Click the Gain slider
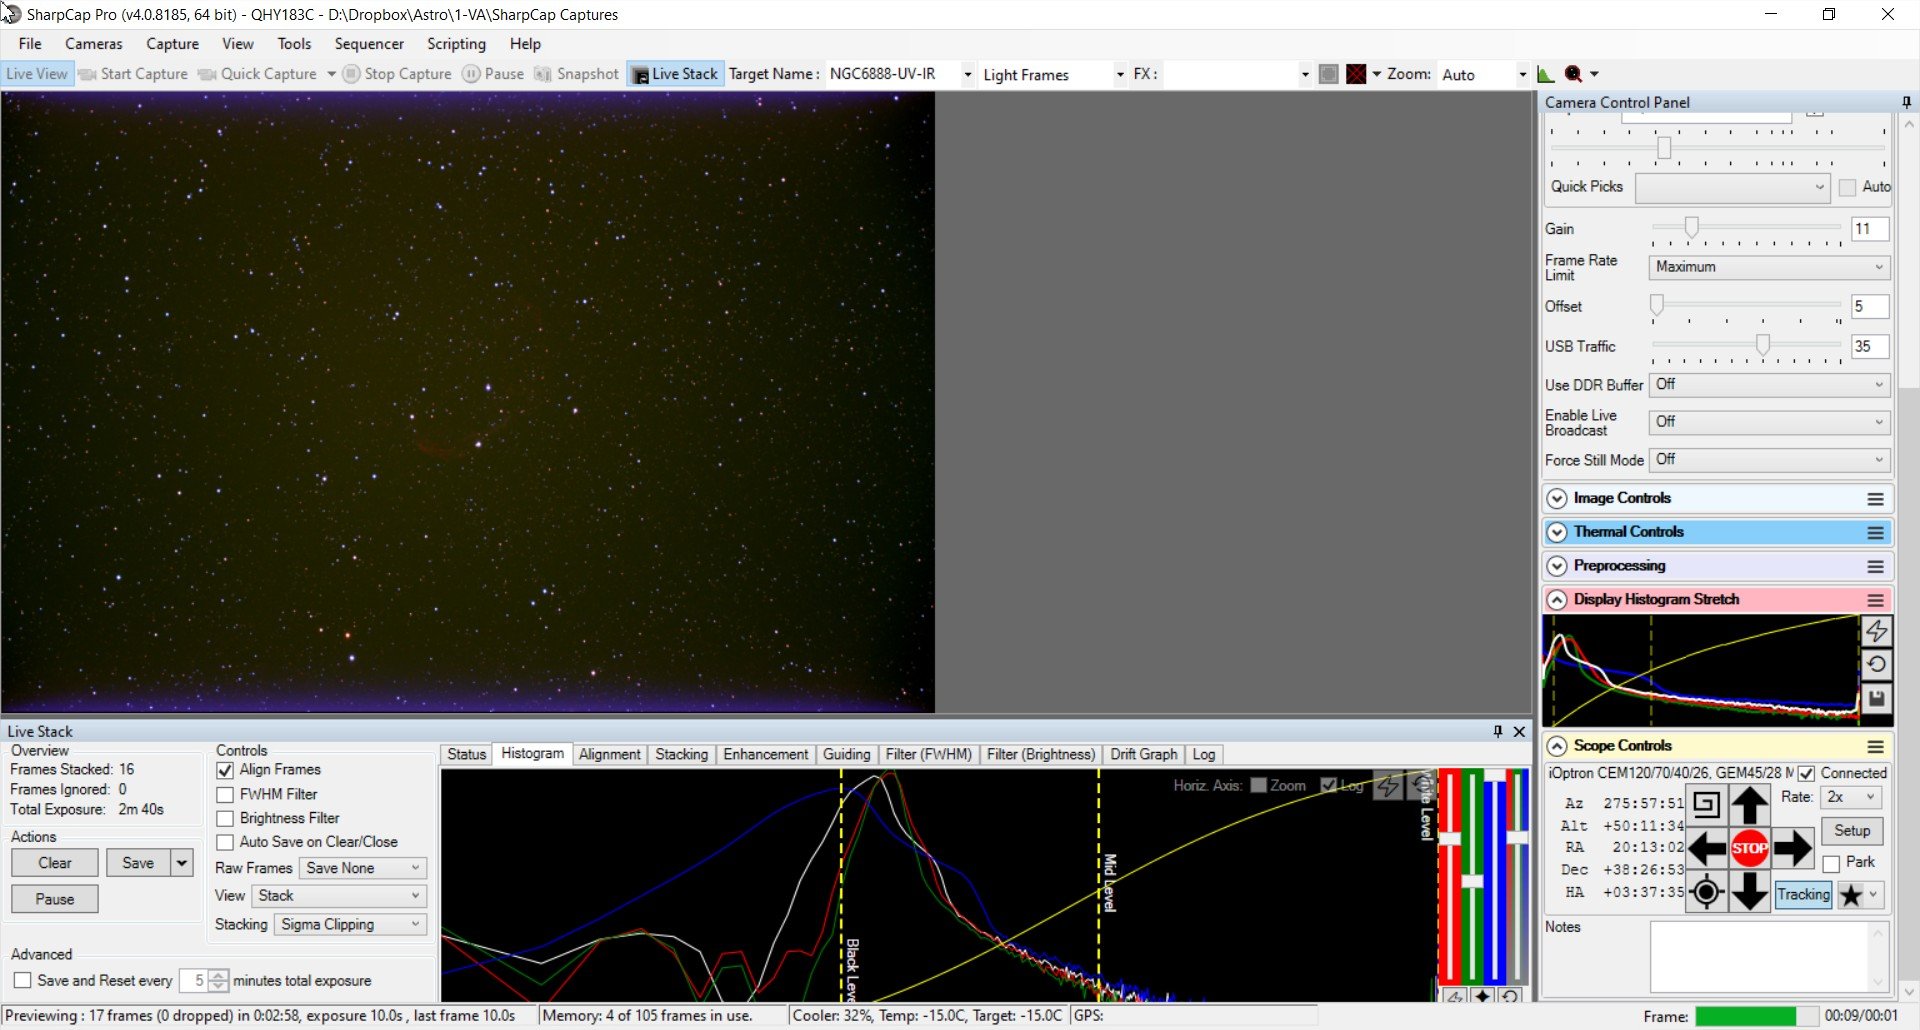Image resolution: width=1920 pixels, height=1030 pixels. point(1746,229)
